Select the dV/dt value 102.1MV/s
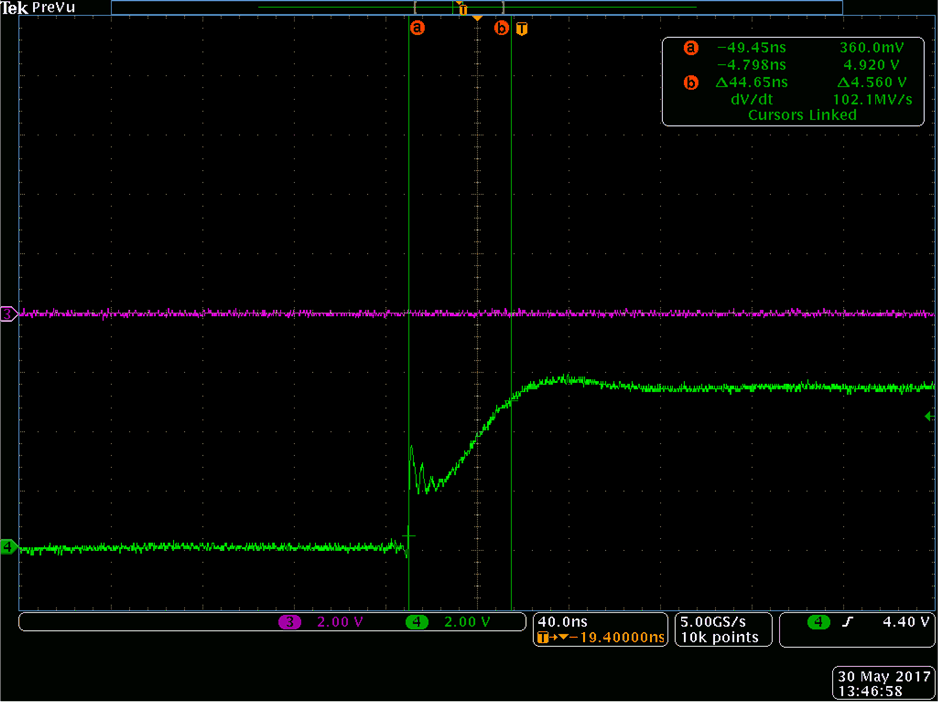The height and width of the screenshot is (702, 939). coord(870,99)
